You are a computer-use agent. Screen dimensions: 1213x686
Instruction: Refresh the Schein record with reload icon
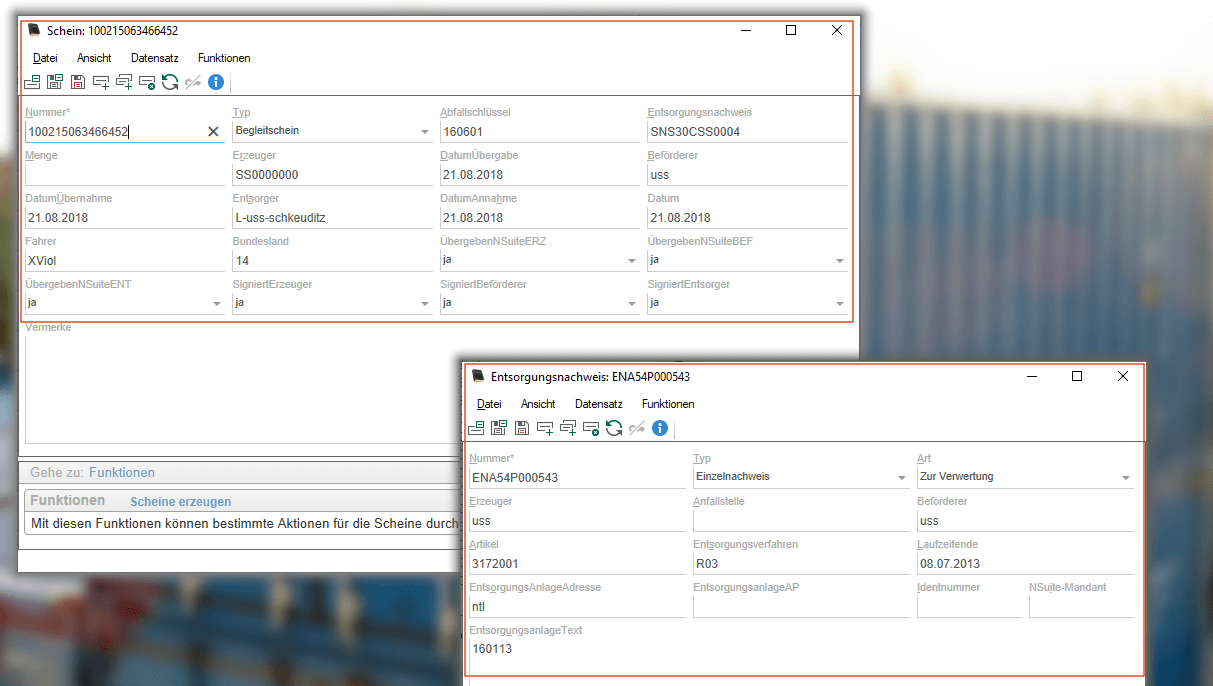170,83
